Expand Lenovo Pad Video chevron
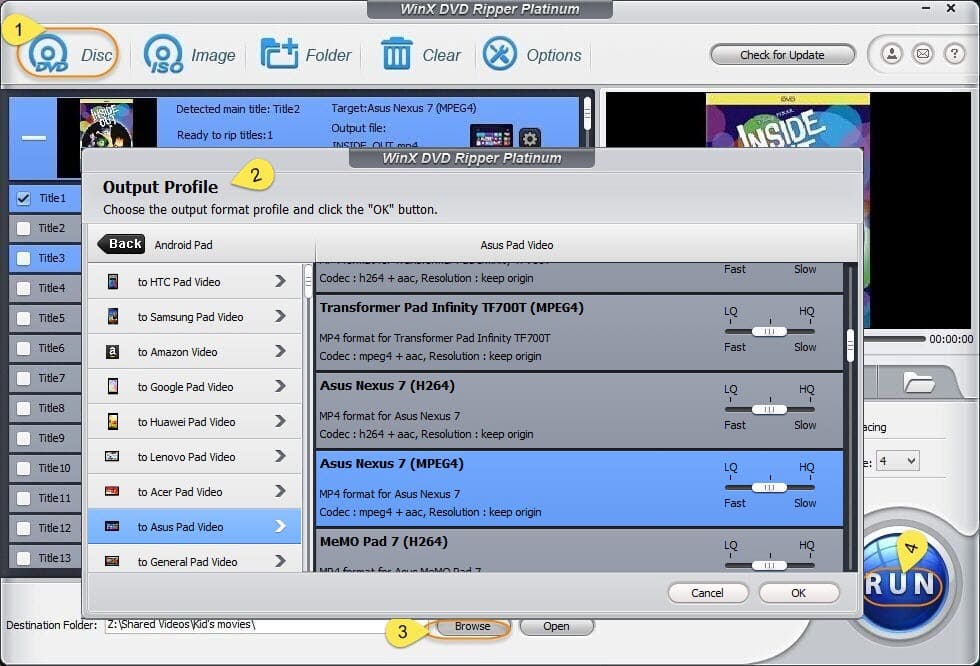 (280, 457)
